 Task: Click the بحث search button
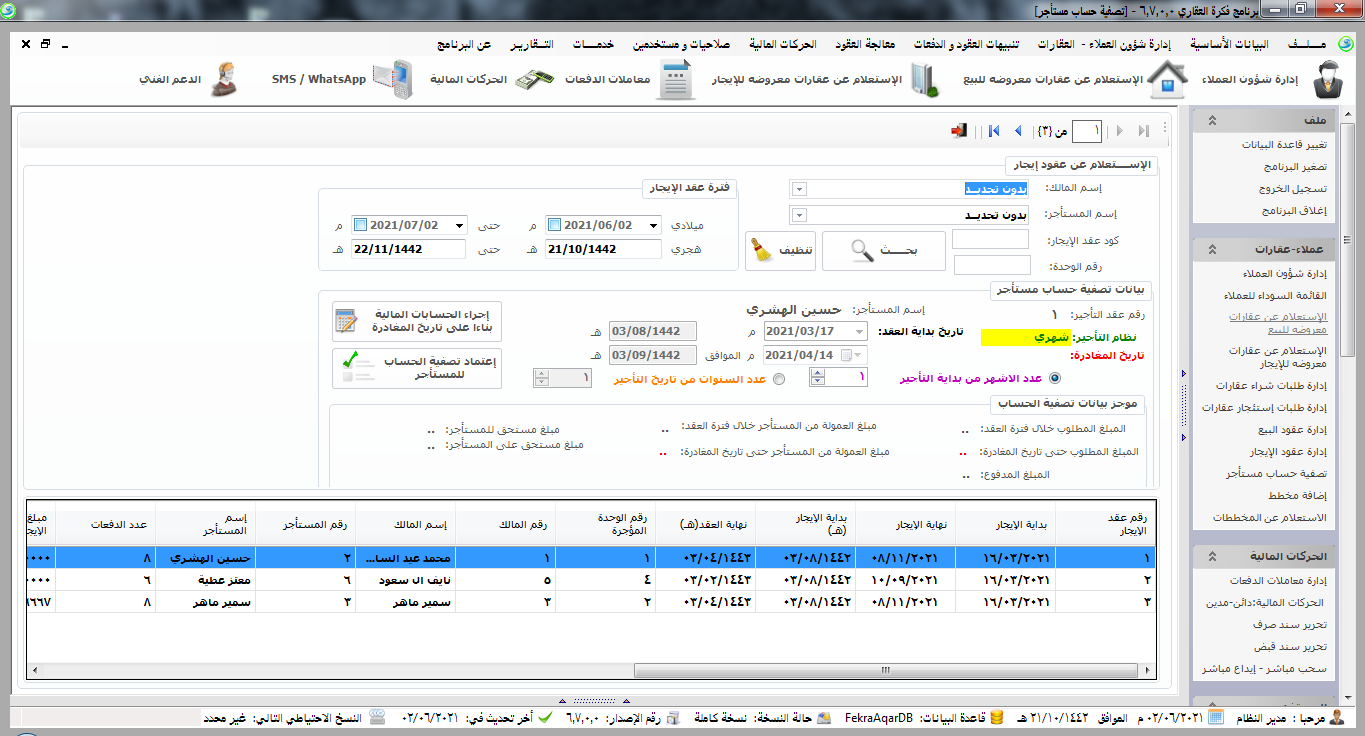(883, 251)
